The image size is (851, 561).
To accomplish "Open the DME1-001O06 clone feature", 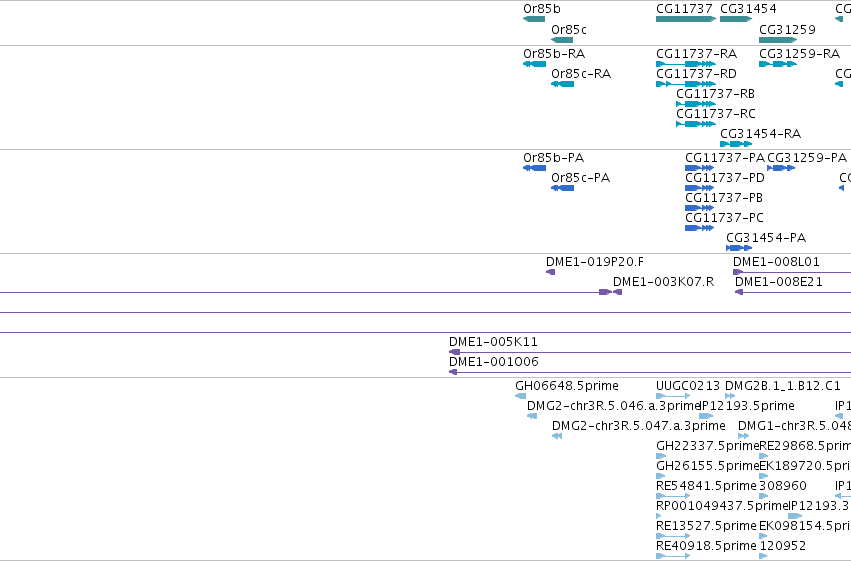I will (x=494, y=362).
